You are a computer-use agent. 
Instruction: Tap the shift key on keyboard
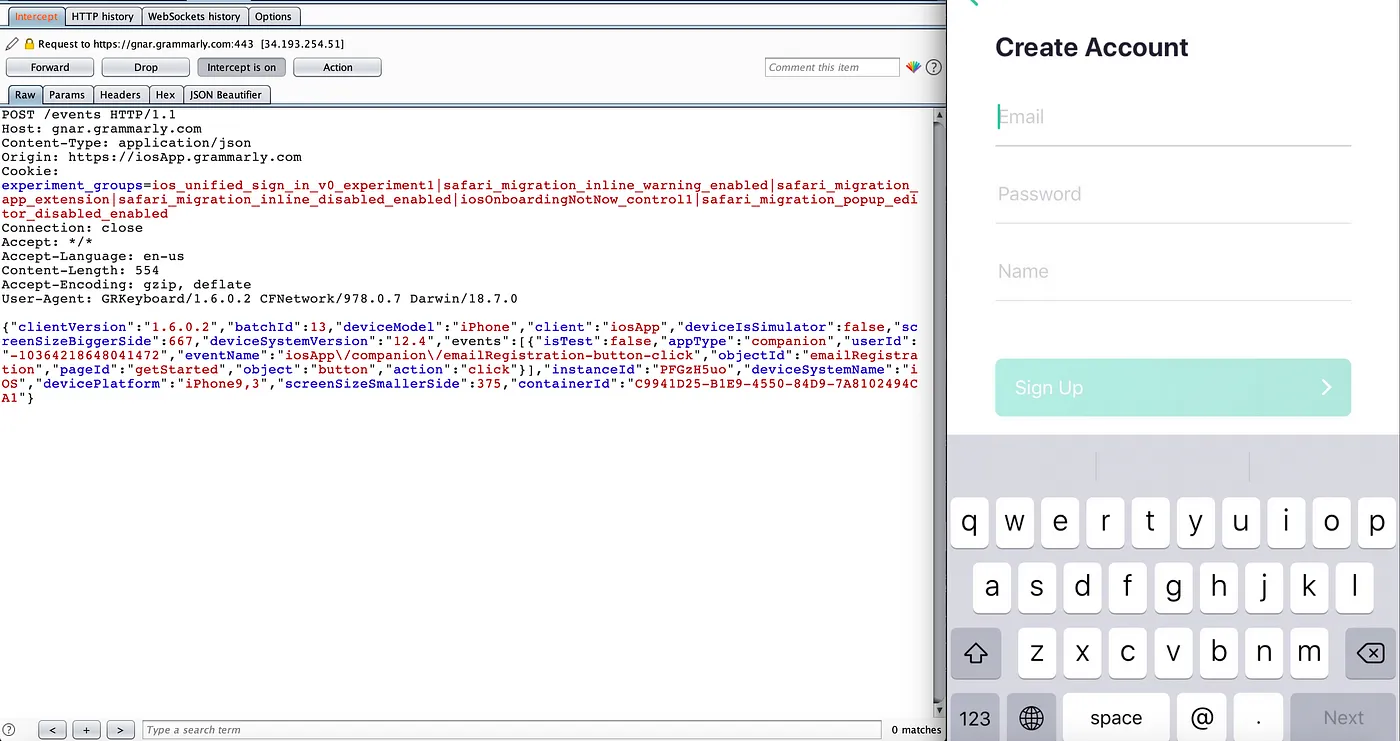(x=976, y=653)
